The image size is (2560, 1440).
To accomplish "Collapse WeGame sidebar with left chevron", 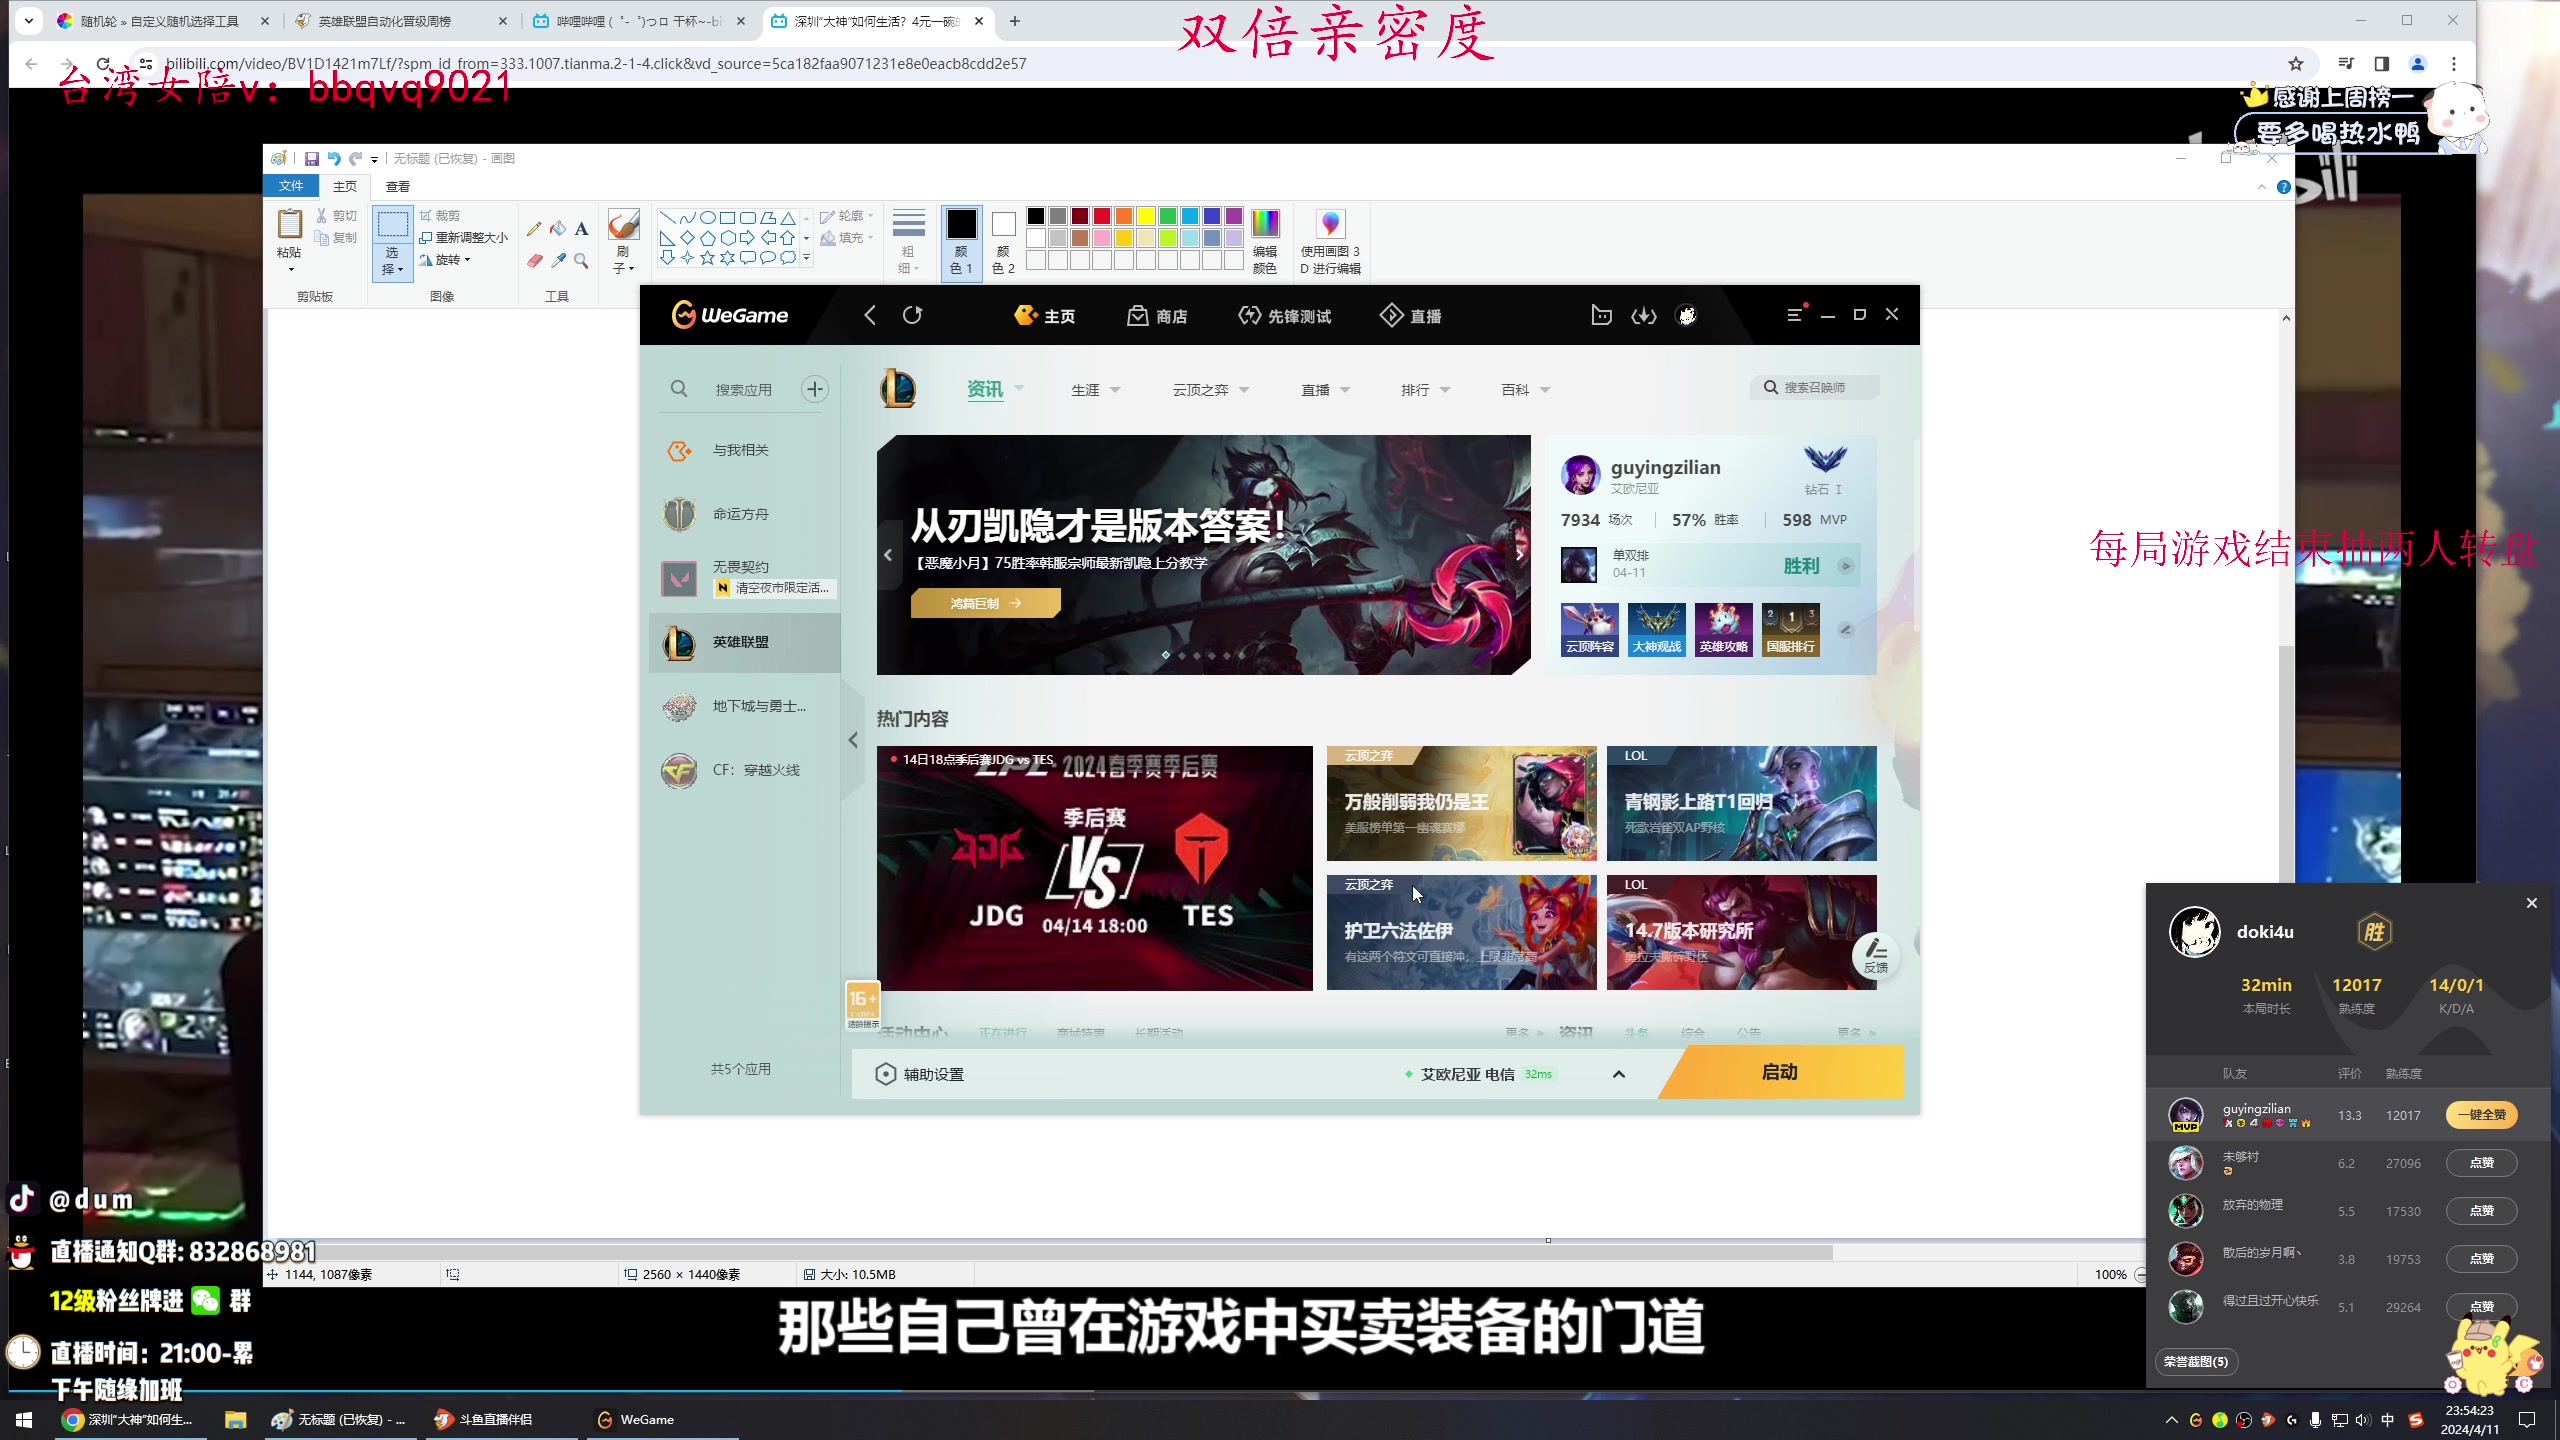I will pyautogui.click(x=853, y=740).
